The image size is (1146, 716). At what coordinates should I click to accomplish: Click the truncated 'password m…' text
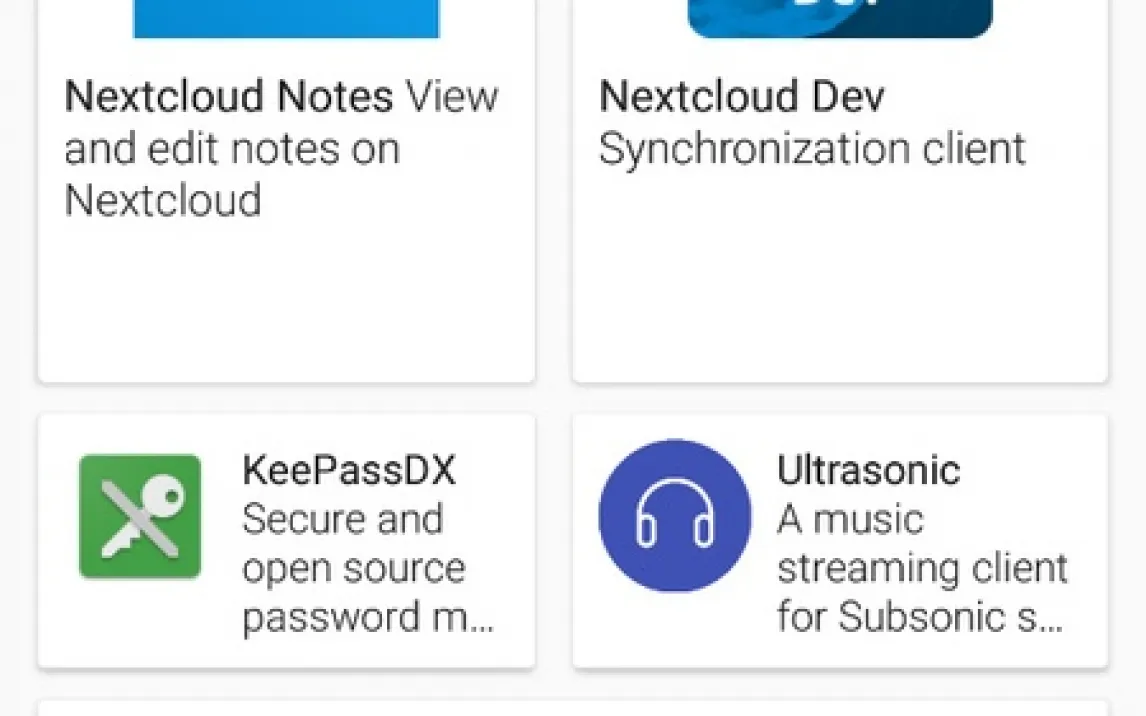368,617
